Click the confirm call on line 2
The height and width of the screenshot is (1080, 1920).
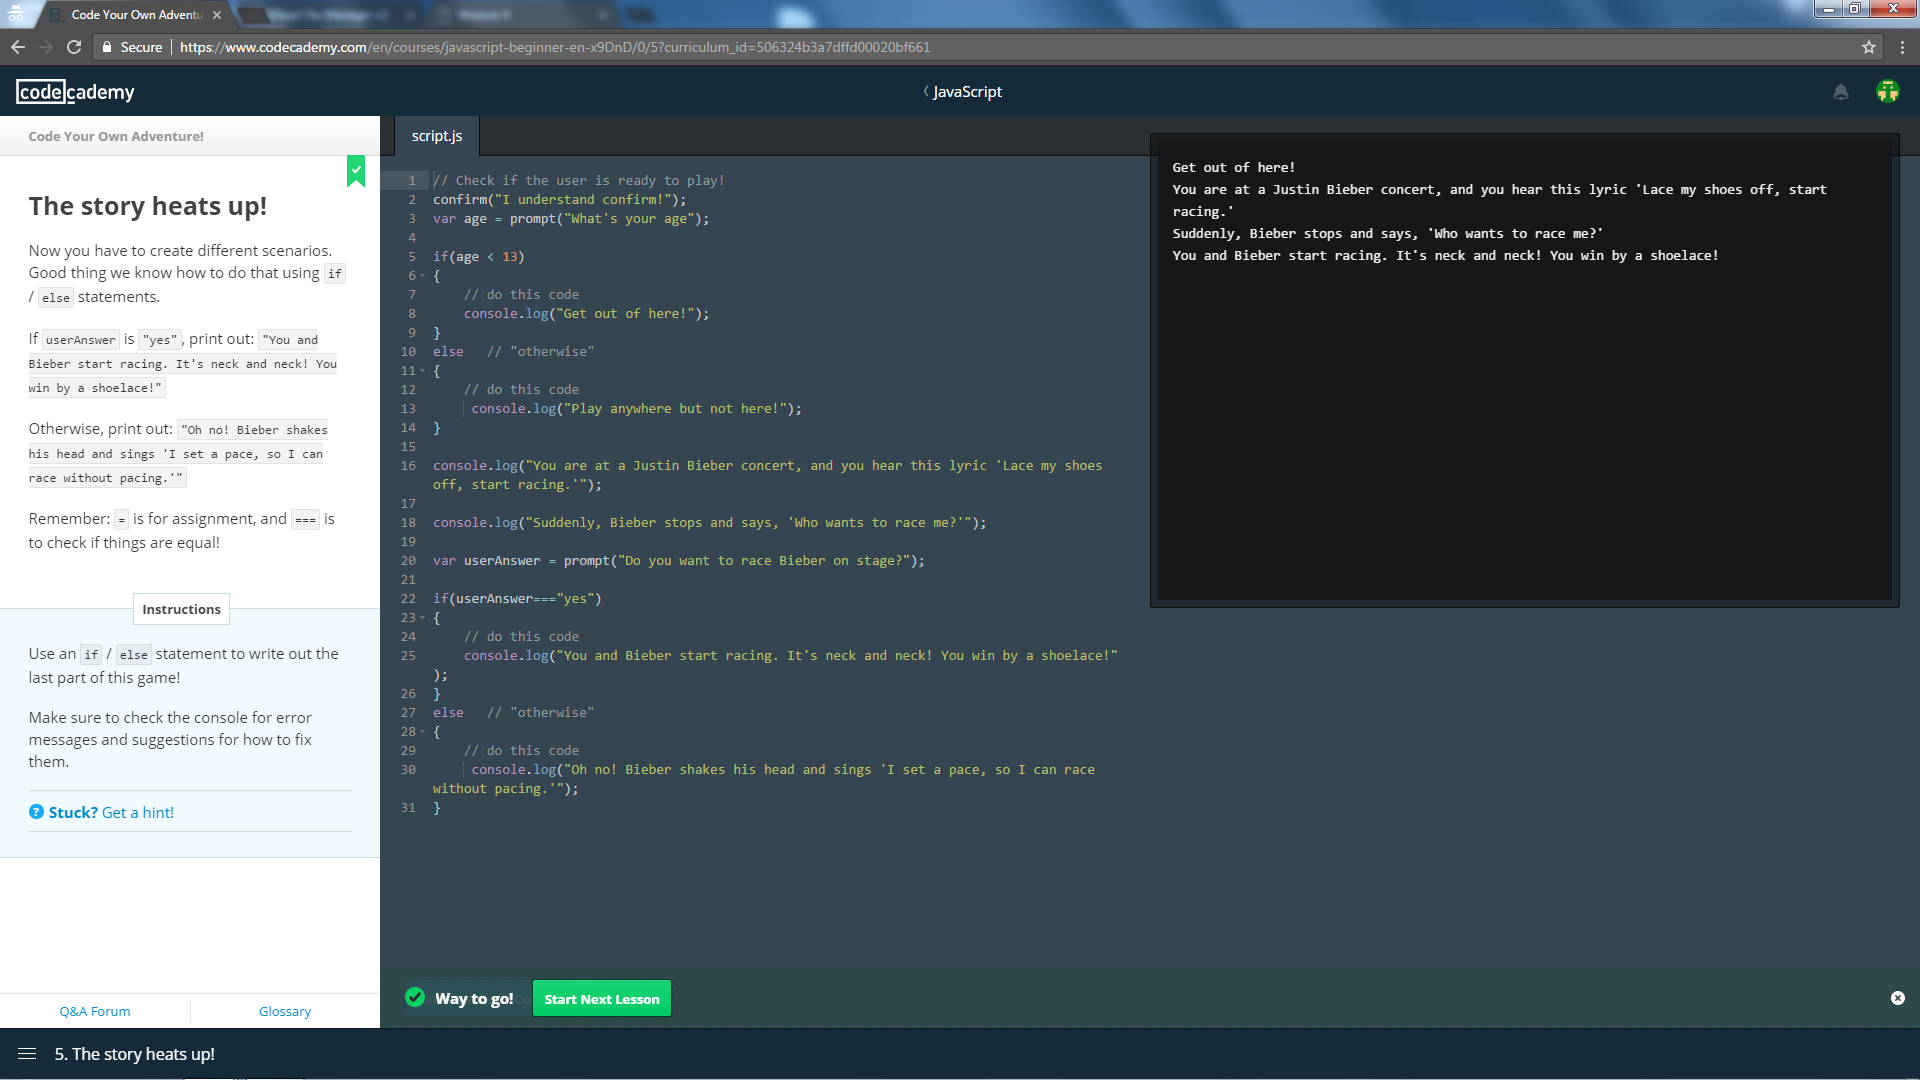(559, 200)
